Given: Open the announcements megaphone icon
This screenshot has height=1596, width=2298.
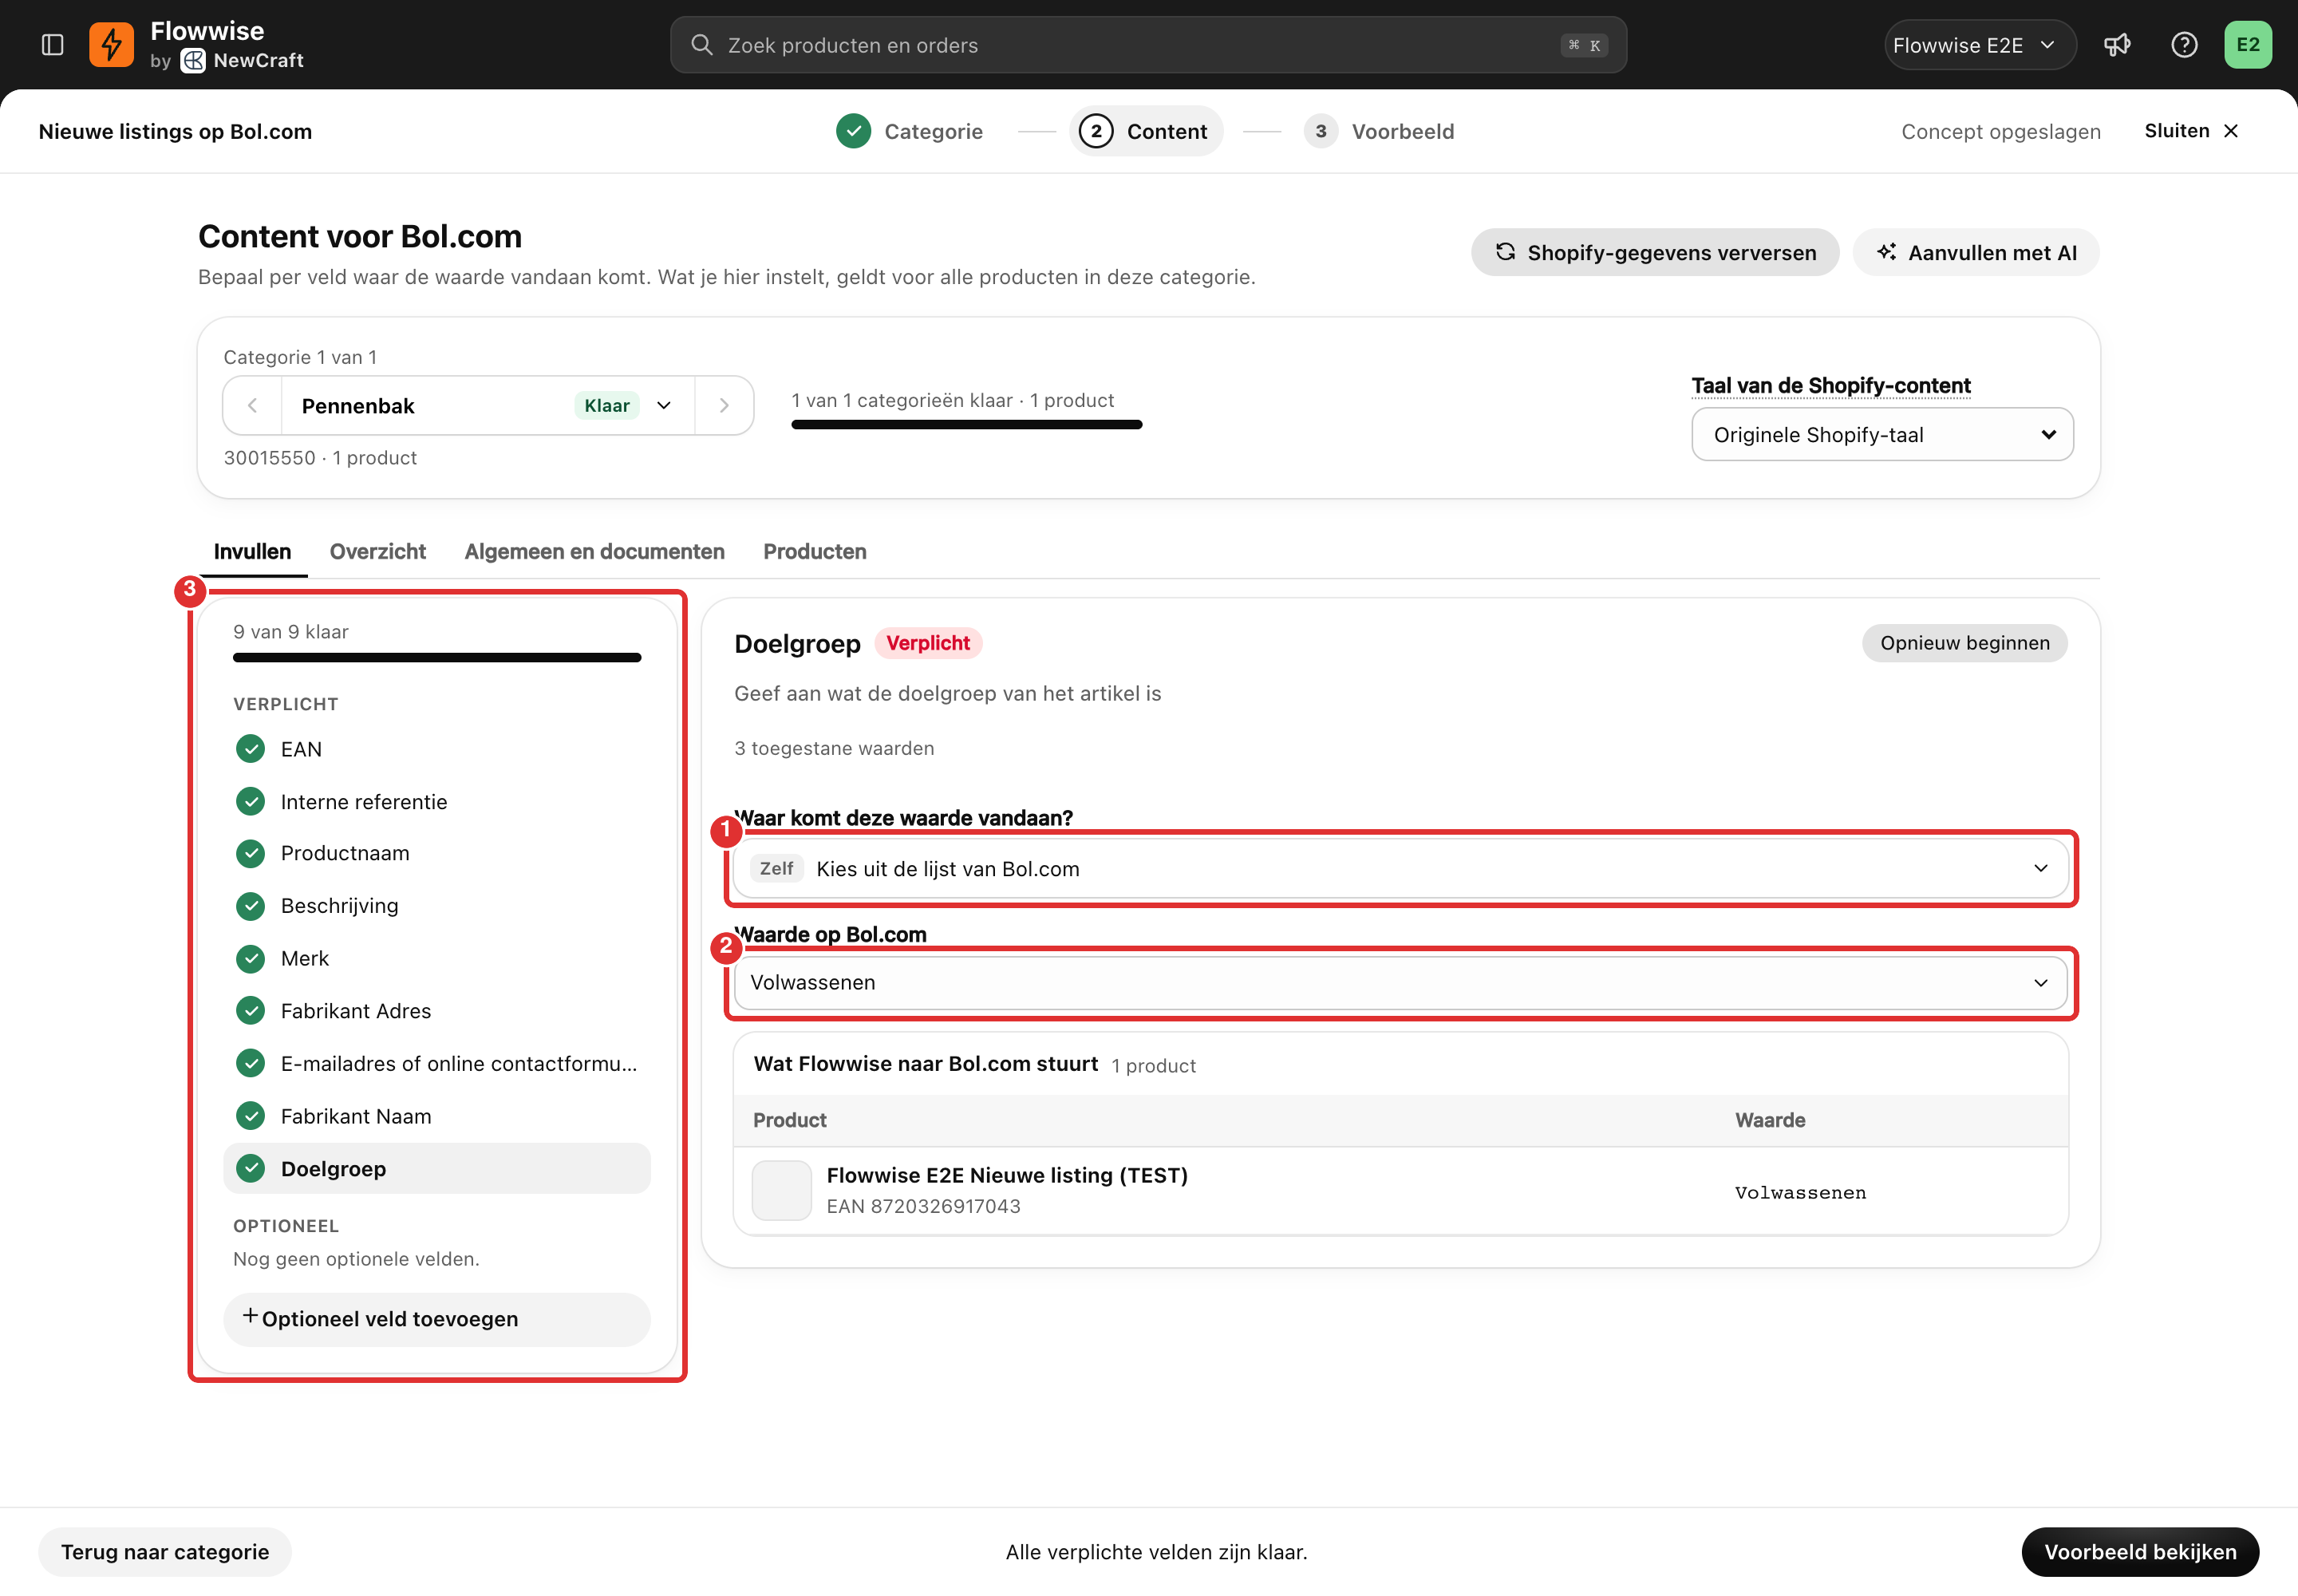Looking at the screenshot, I should pyautogui.click(x=2117, y=45).
